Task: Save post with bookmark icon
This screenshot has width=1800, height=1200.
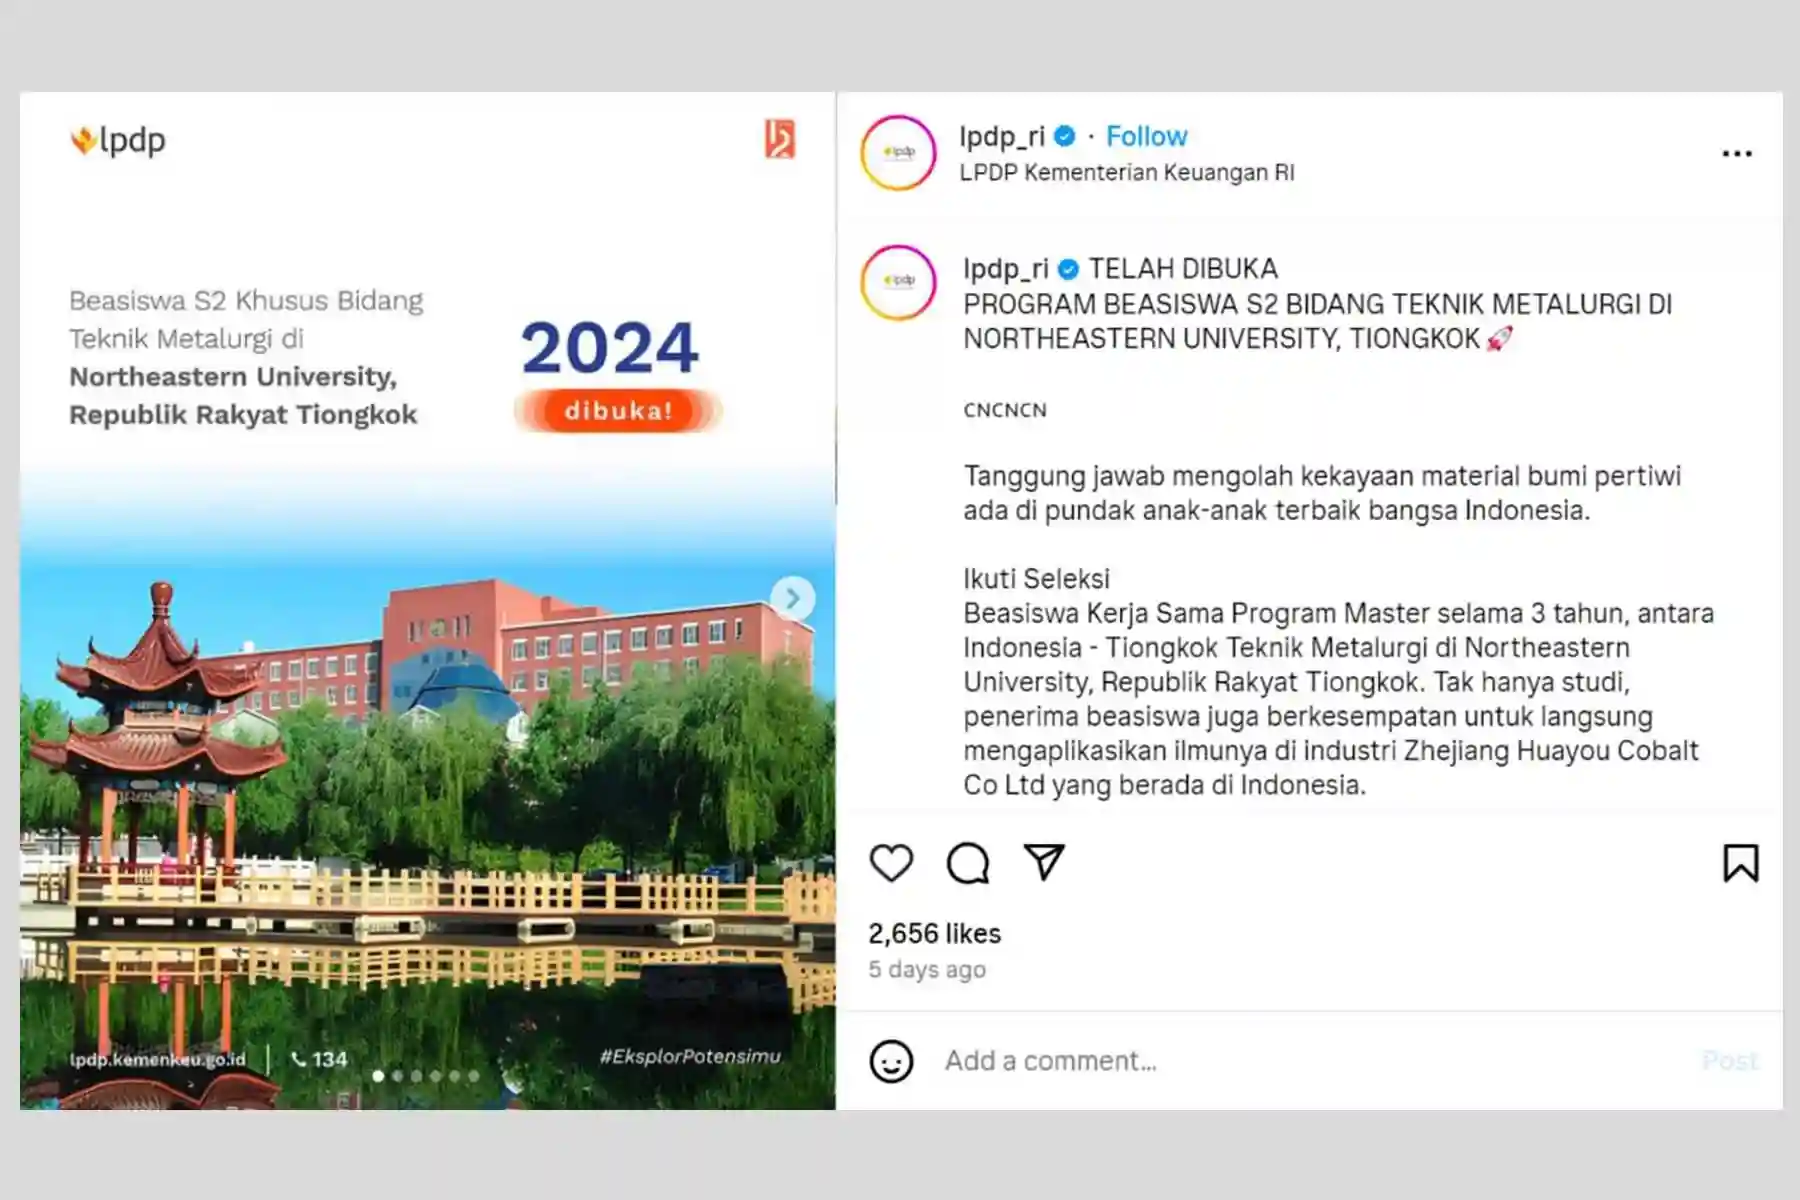Action: 1741,863
